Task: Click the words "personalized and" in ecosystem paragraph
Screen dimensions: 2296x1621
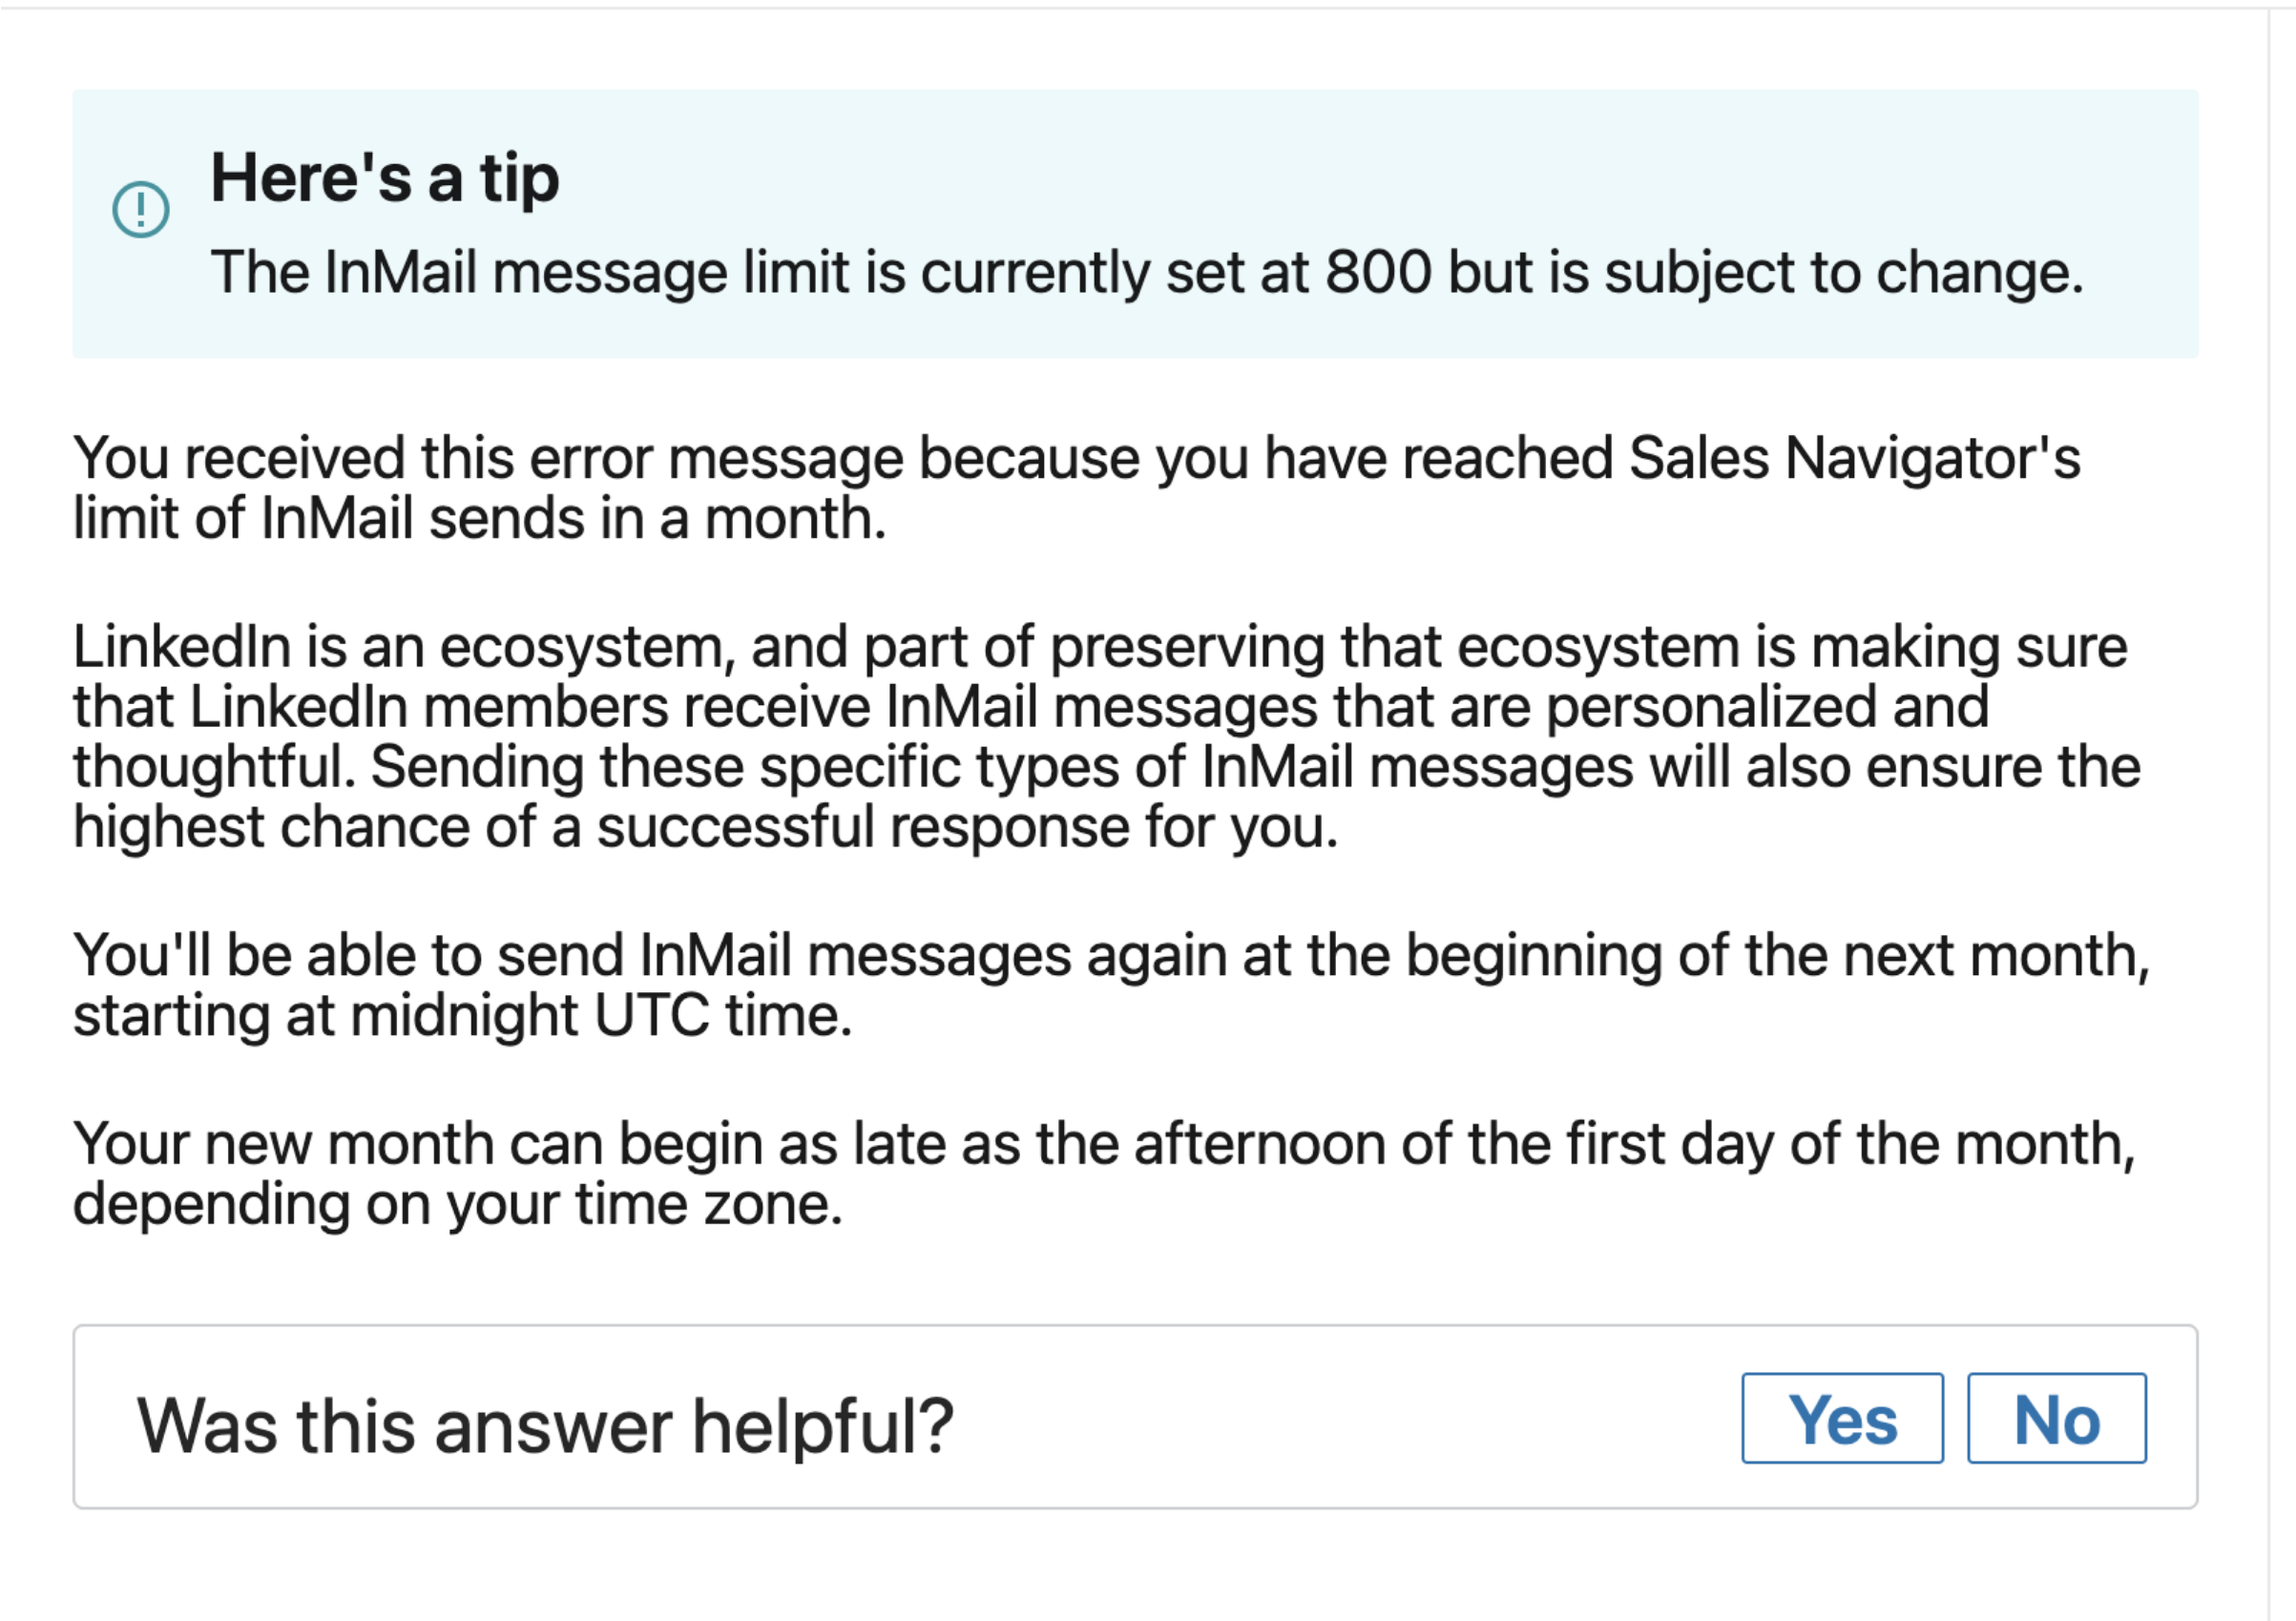Action: [1767, 707]
